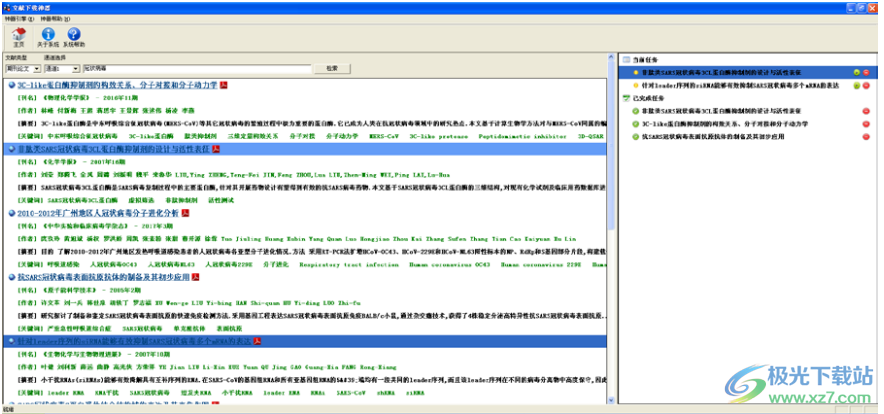Remove completed task 抗SARS冠状病毒表面抗原抗体 with its red icon

[866, 137]
